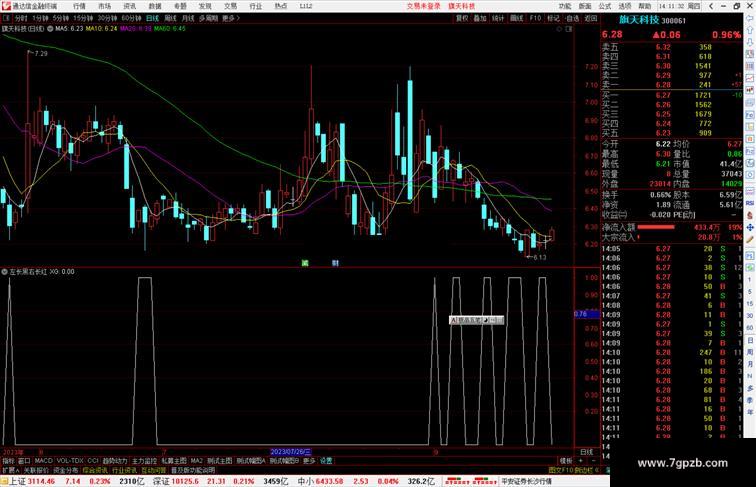Screen dimensions: 756x487
Task: Click the pencil icon in the right sidebar
Action: click(750, 239)
